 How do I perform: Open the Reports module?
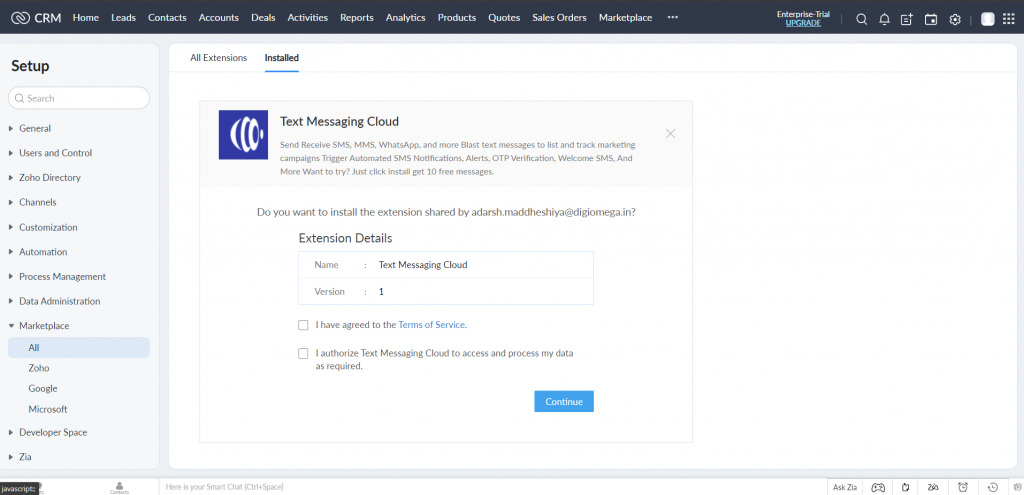357,18
